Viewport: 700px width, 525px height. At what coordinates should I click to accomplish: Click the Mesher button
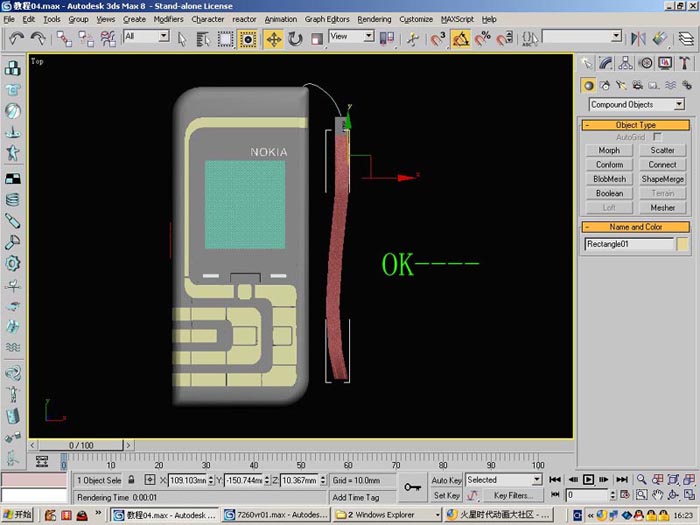point(662,208)
